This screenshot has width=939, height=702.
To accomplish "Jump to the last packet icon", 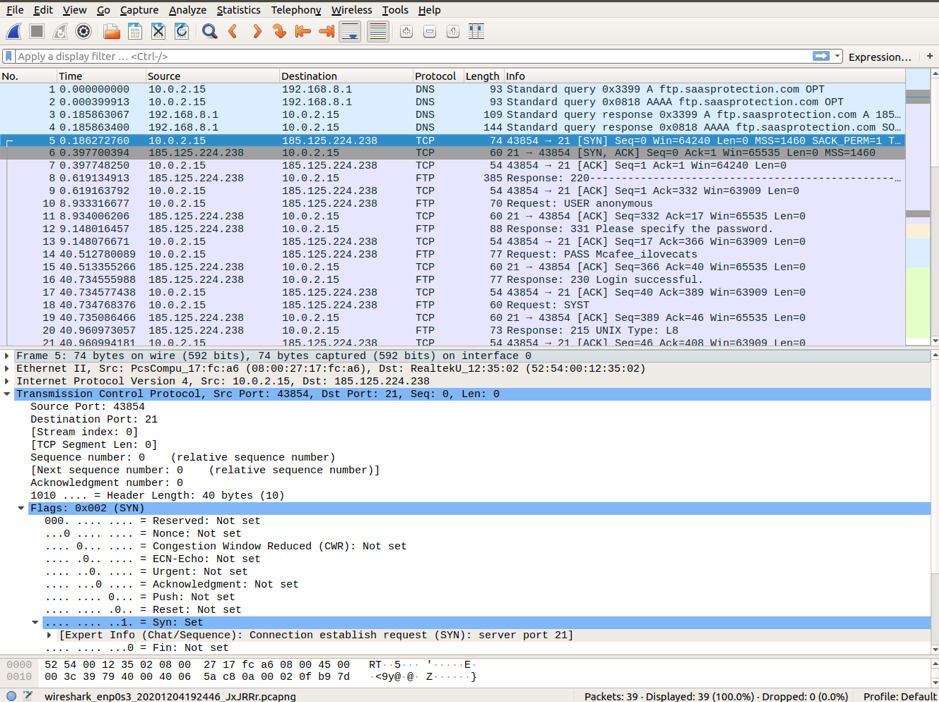I will 326,32.
